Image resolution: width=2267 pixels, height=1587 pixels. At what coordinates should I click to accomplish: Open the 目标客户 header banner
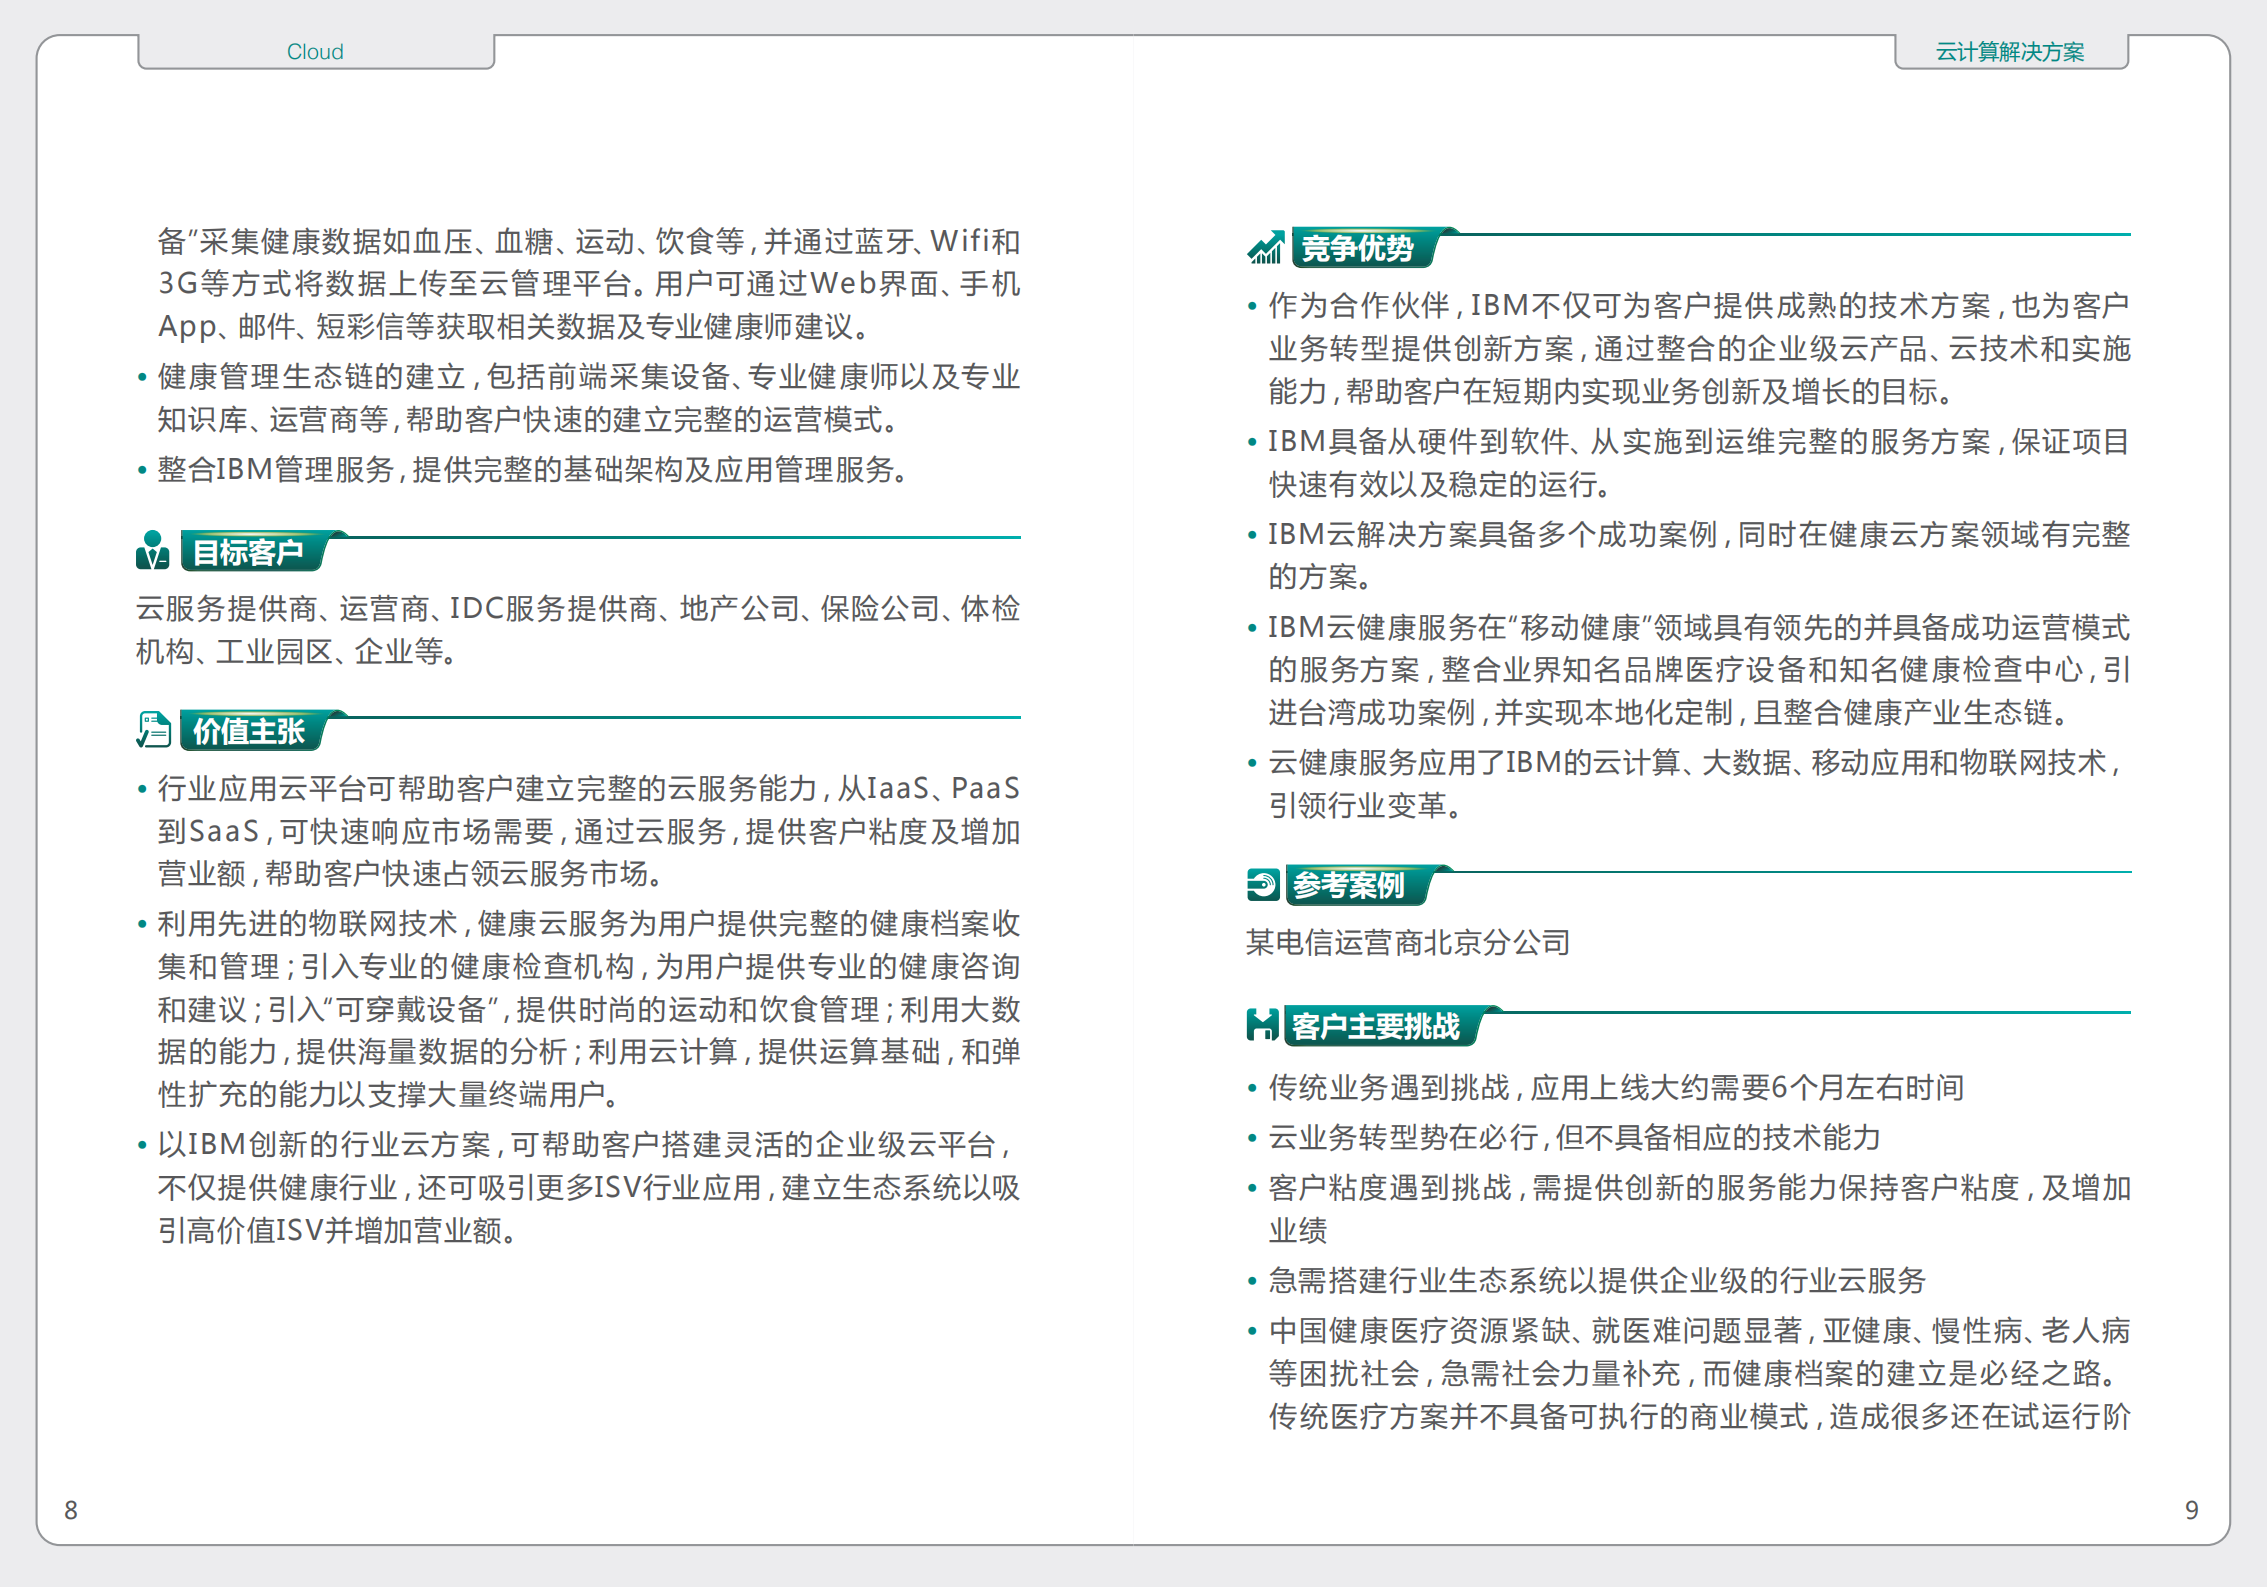point(251,553)
